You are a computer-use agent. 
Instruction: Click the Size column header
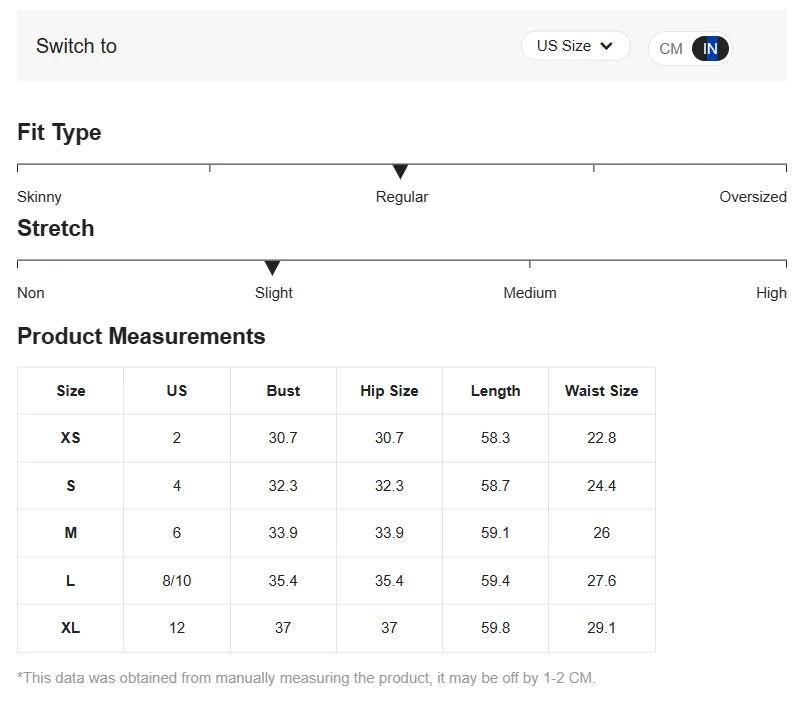71,391
